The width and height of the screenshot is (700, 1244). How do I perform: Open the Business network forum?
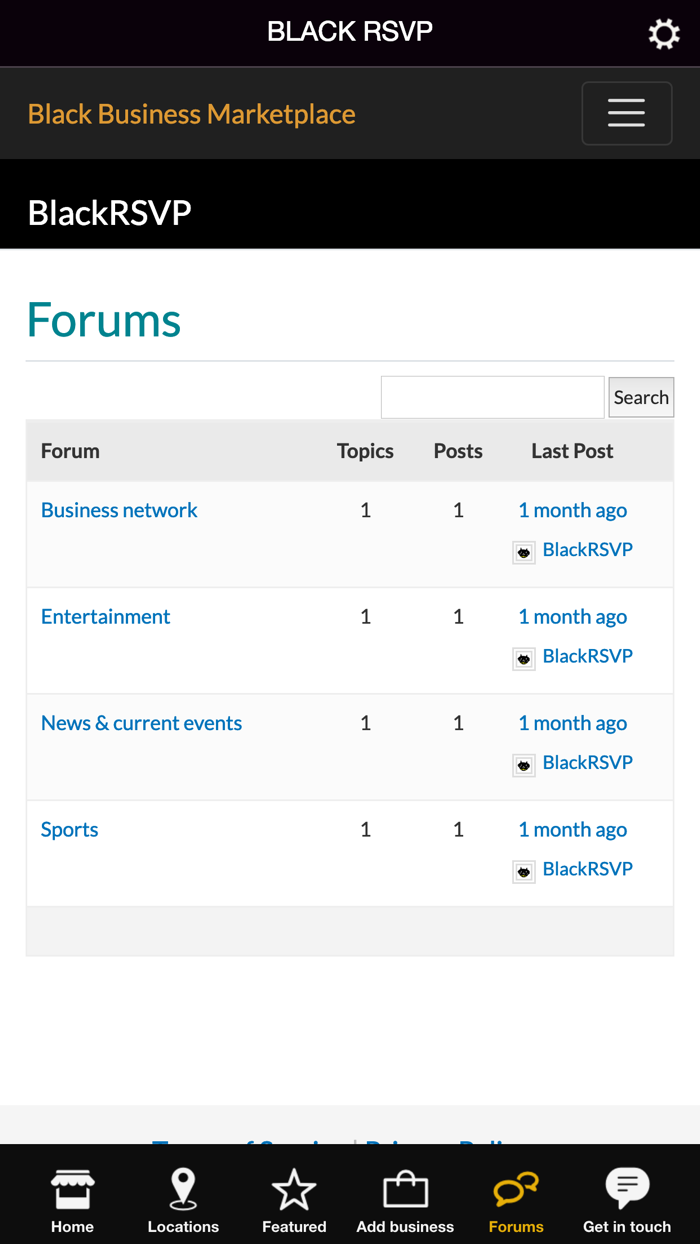click(119, 510)
